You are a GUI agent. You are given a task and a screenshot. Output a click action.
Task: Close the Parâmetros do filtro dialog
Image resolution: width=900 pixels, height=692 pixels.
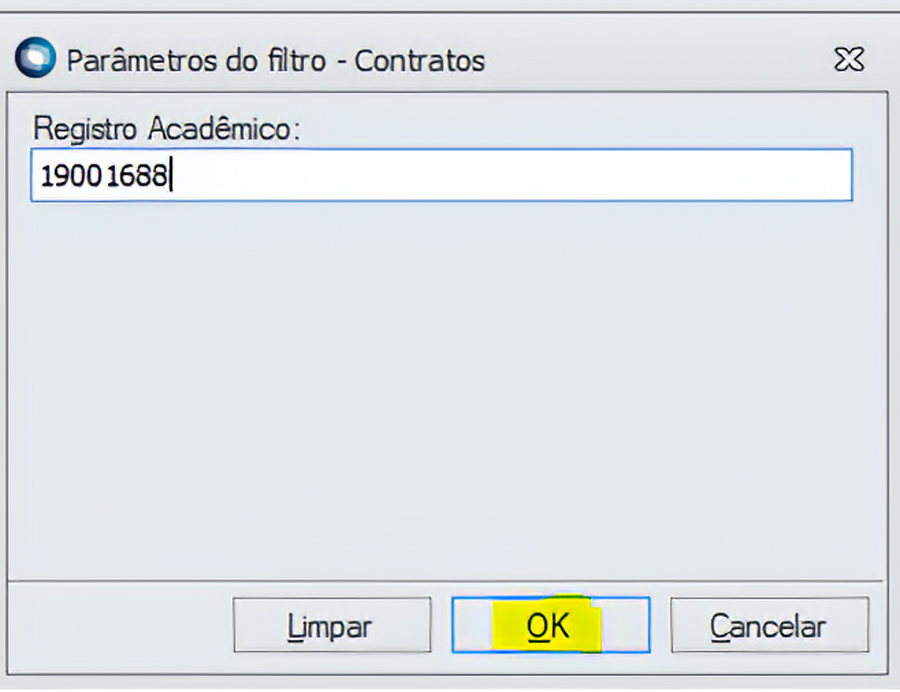[848, 60]
